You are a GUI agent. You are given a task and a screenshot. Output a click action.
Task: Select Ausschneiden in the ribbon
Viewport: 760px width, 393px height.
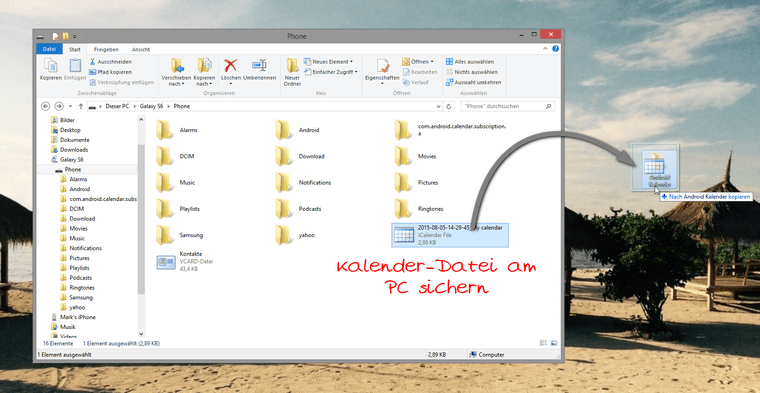pyautogui.click(x=110, y=62)
